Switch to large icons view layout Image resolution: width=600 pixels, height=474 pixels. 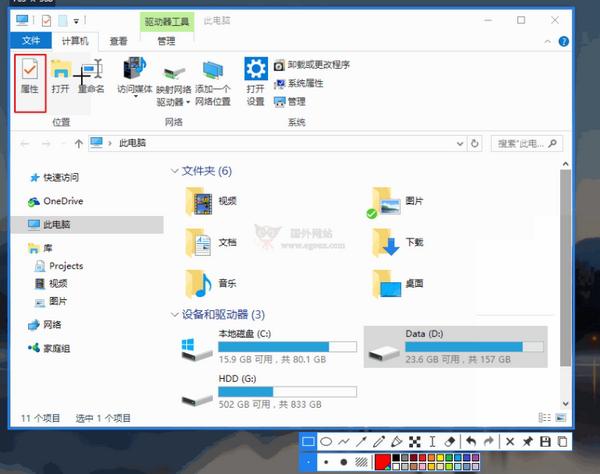pos(561,418)
